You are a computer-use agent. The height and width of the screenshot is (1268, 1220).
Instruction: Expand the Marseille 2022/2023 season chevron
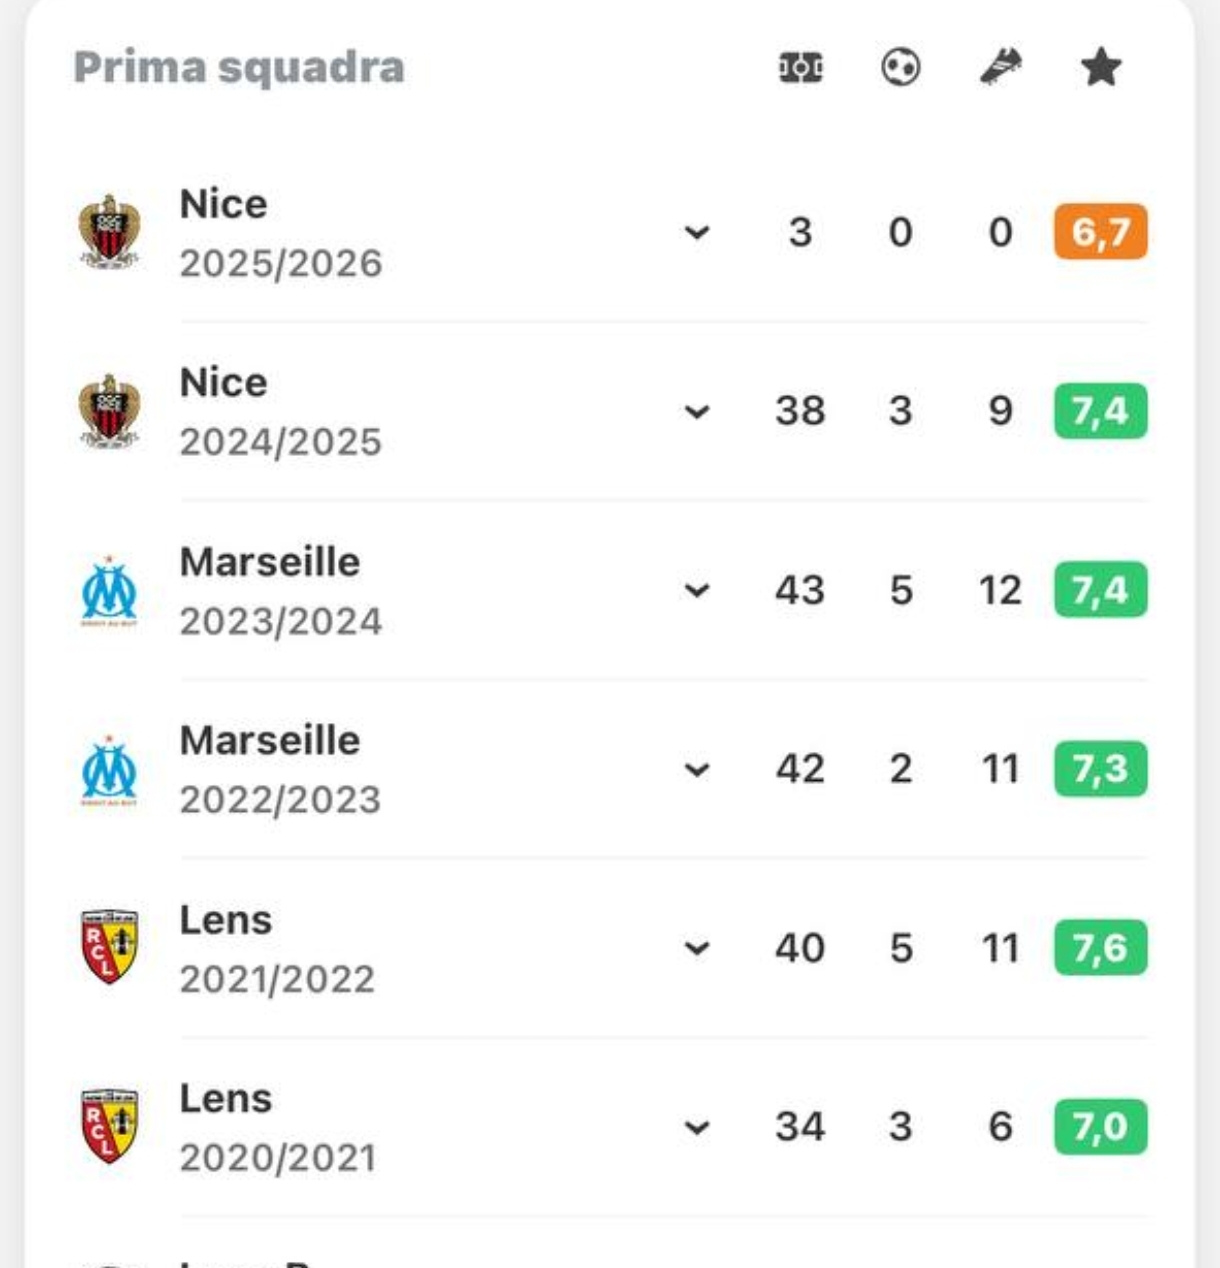coord(697,770)
